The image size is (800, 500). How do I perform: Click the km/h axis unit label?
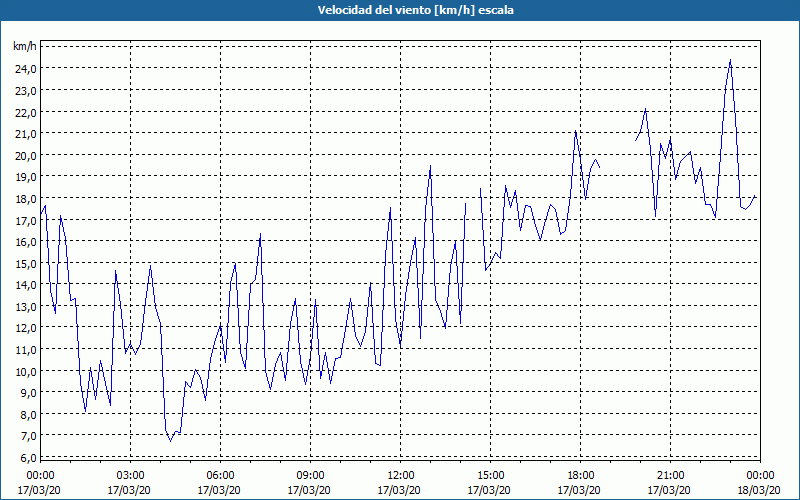click(x=25, y=46)
